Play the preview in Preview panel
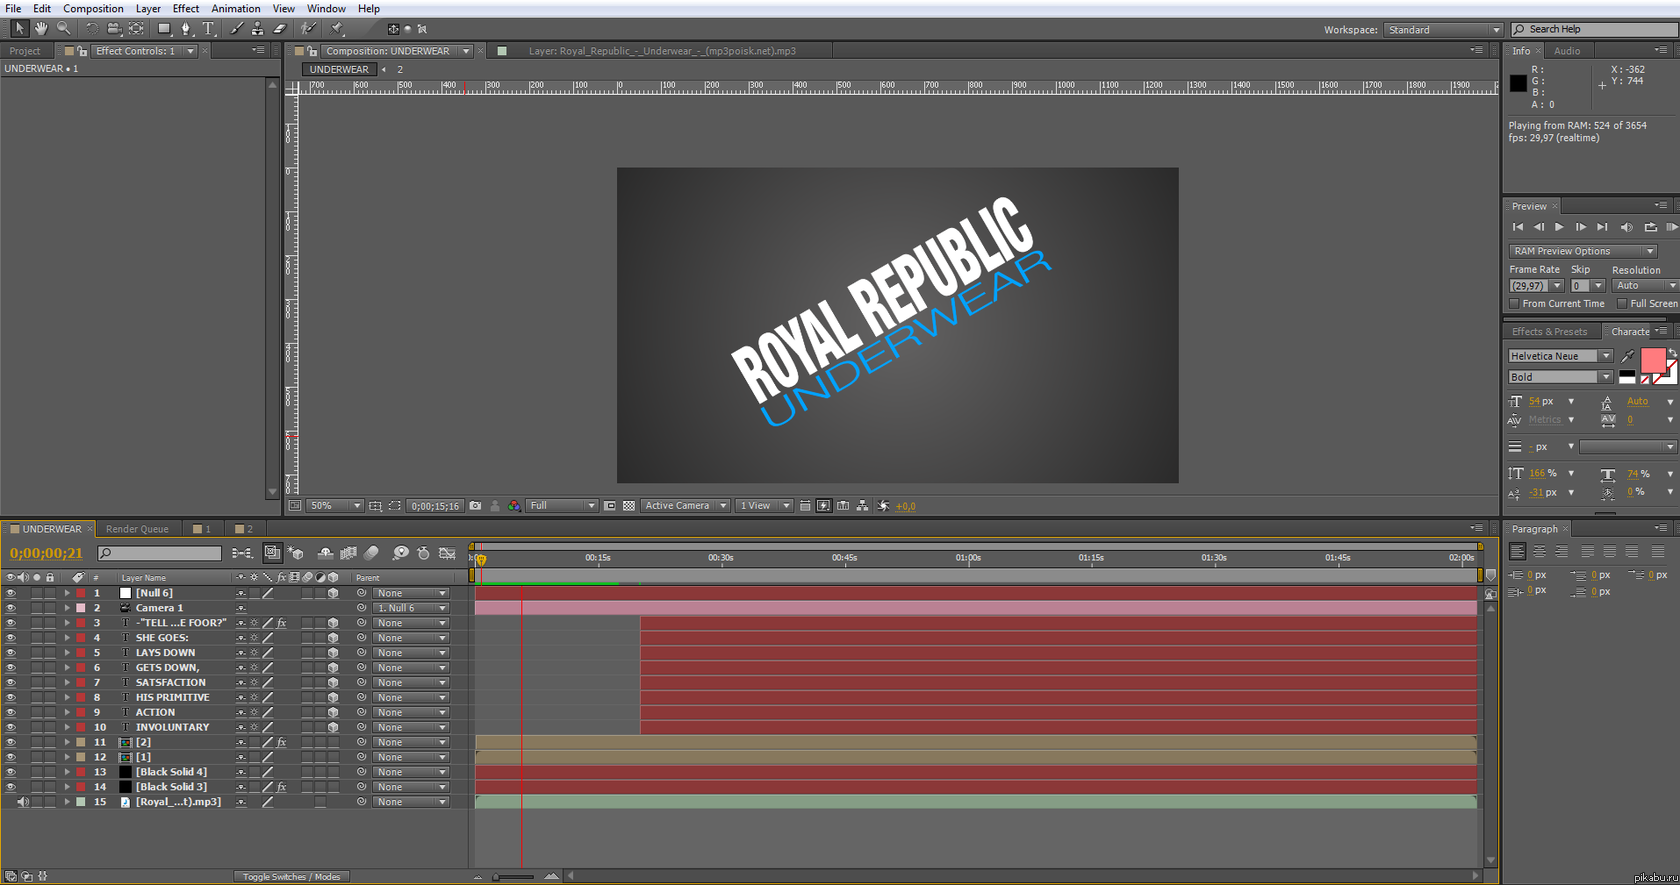 tap(1559, 227)
